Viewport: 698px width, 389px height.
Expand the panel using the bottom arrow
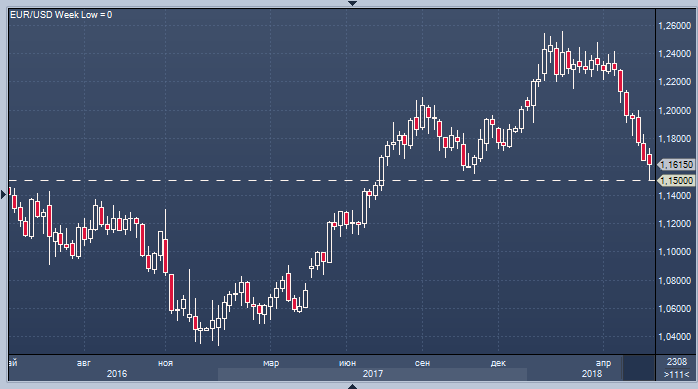click(352, 386)
